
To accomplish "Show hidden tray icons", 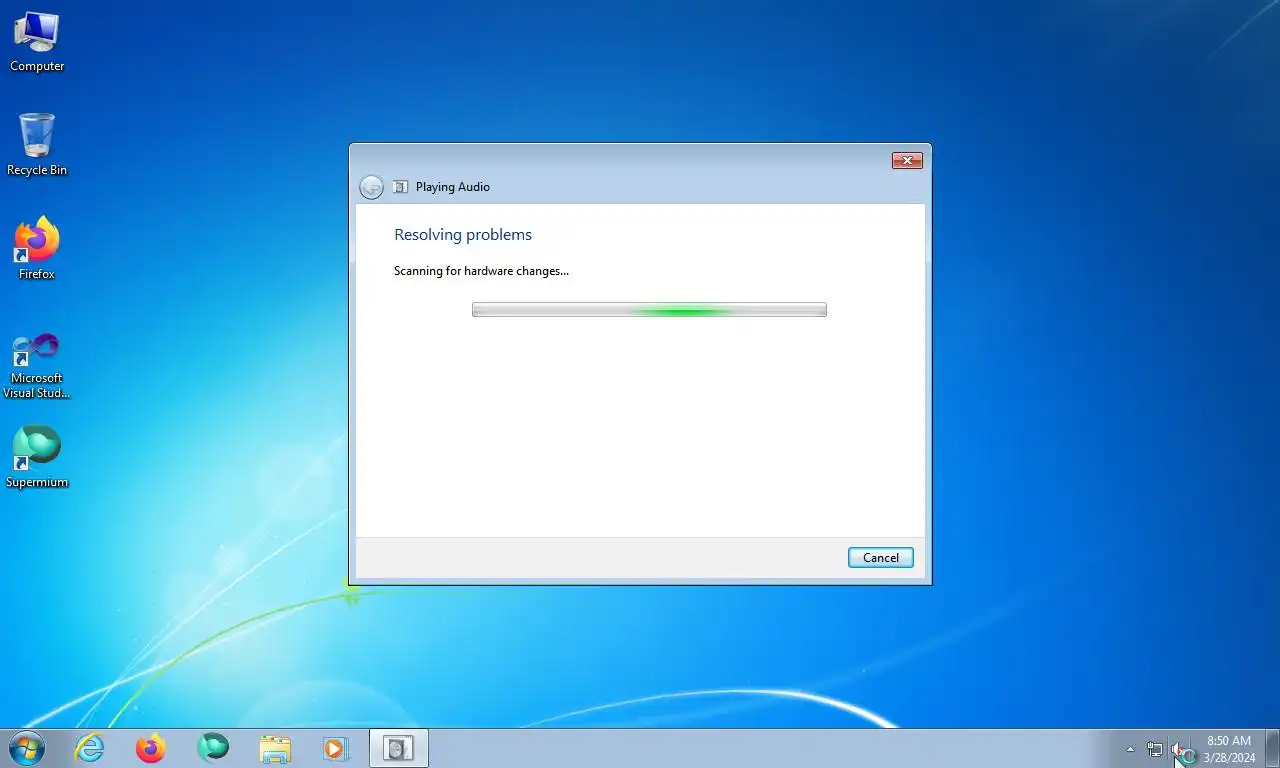I will coord(1131,749).
